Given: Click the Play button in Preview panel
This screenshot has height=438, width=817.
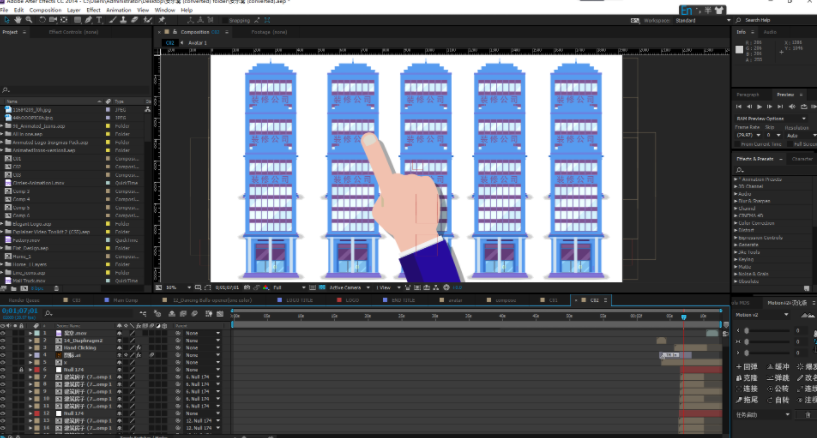Looking at the screenshot, I should [759, 106].
